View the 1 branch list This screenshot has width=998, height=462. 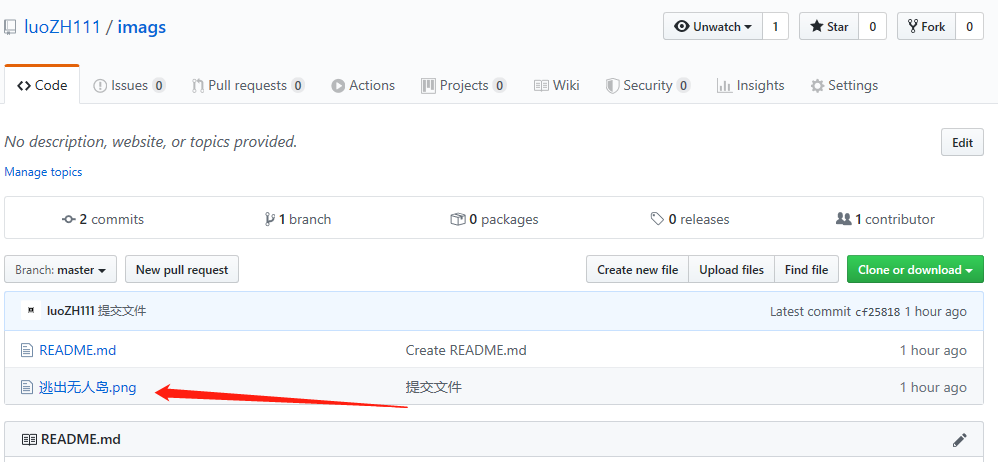tap(297, 220)
